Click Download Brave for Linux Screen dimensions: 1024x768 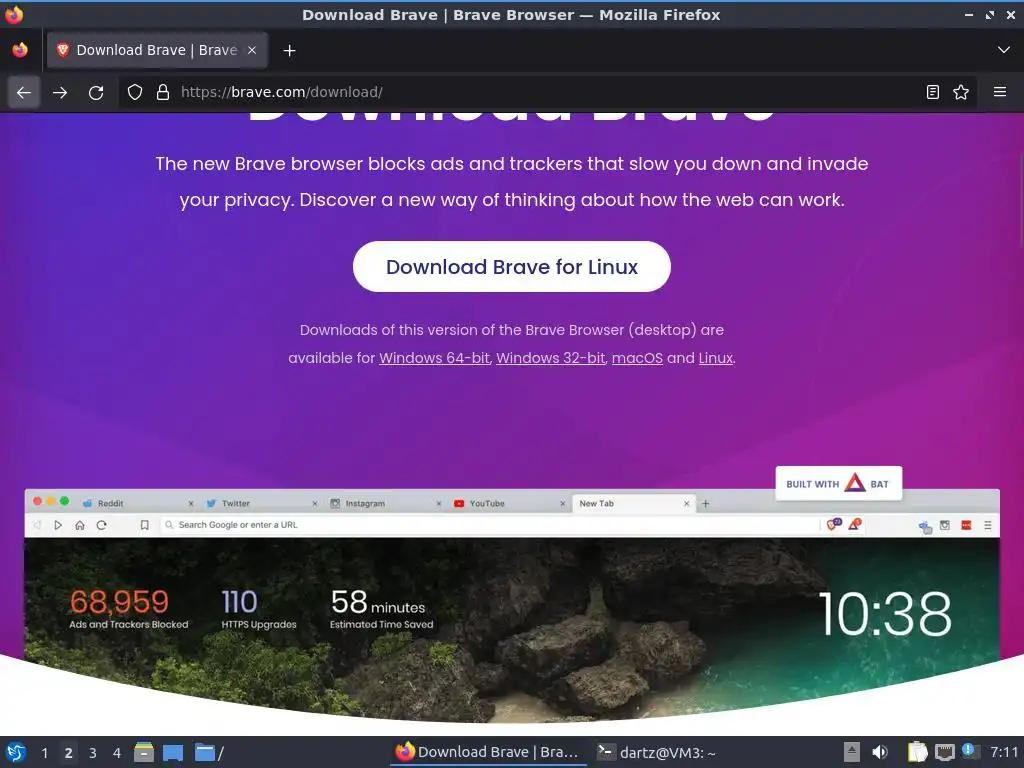click(511, 266)
